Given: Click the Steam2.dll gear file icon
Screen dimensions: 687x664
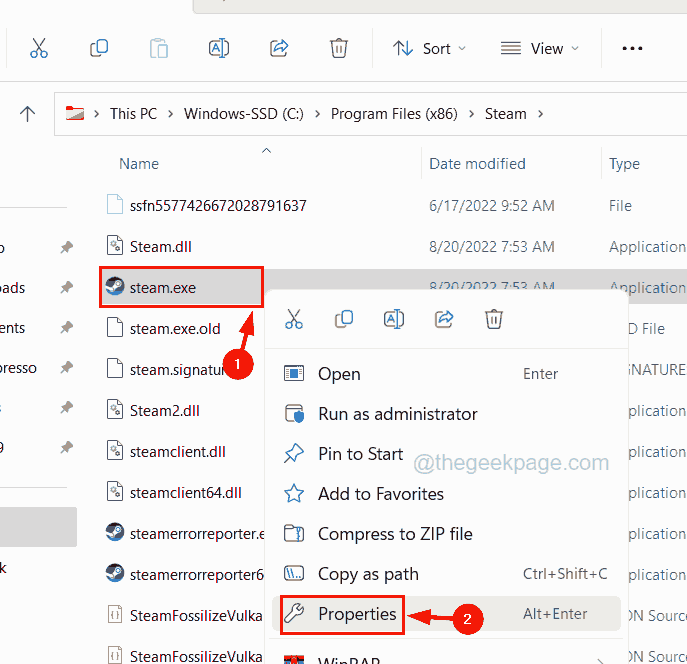Looking at the screenshot, I should pos(115,410).
